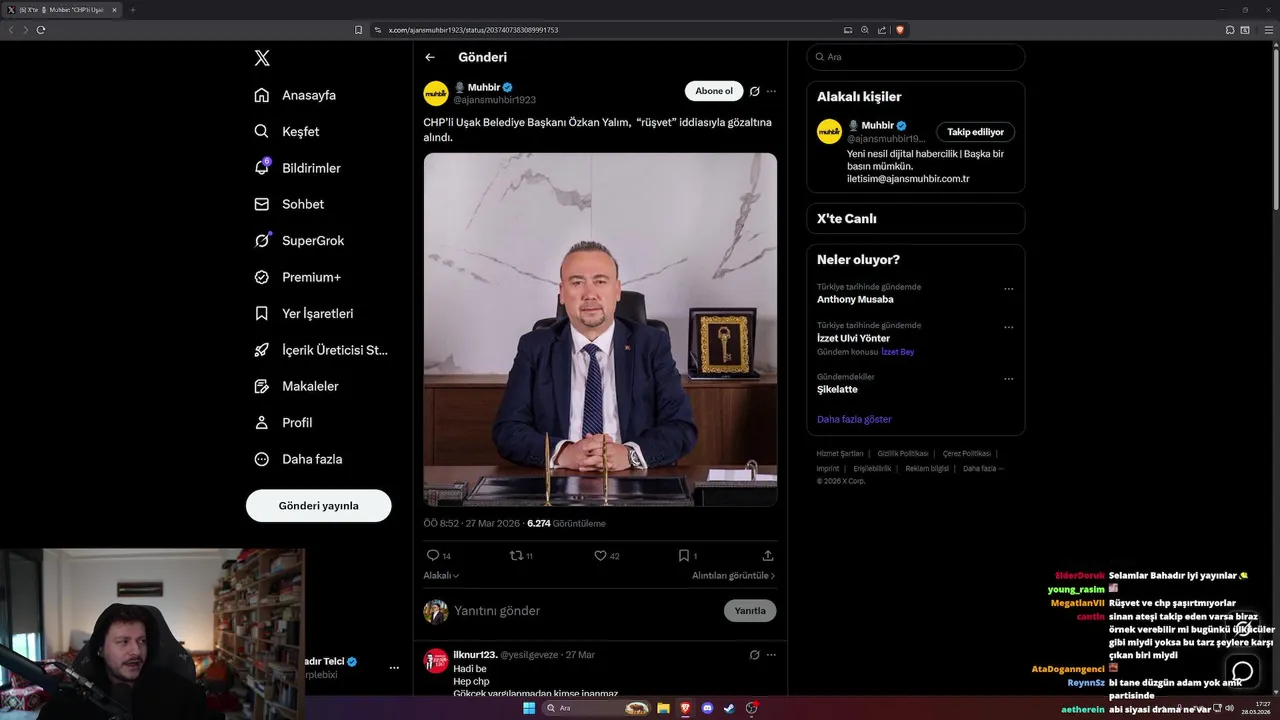This screenshot has height=720, width=1280.
Task: Bookmark the post with the bookmark icon
Action: point(684,555)
